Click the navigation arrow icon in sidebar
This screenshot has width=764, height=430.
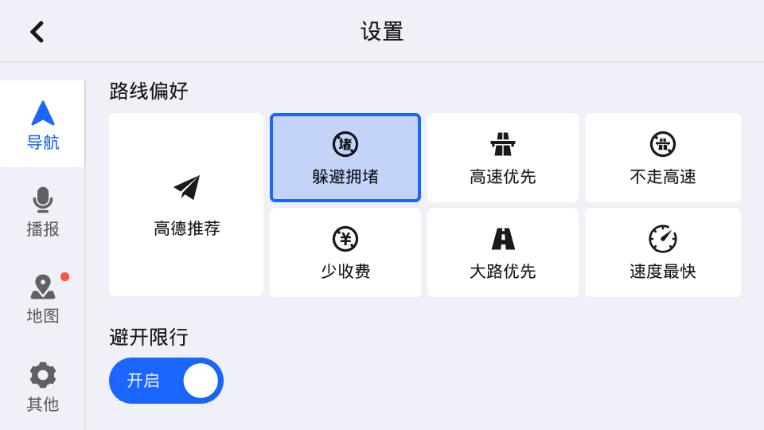click(43, 113)
